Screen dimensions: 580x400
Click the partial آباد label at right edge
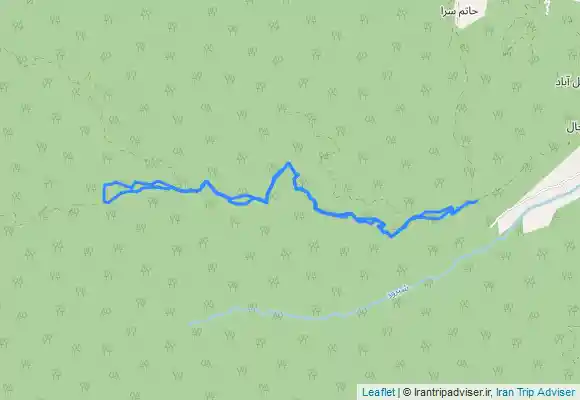point(568,83)
